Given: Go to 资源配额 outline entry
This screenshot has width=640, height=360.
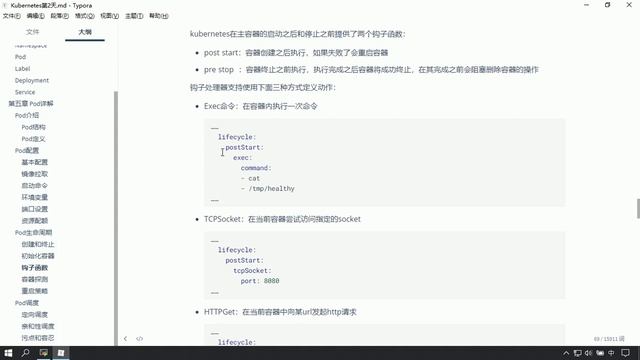Looking at the screenshot, I should tap(35, 221).
